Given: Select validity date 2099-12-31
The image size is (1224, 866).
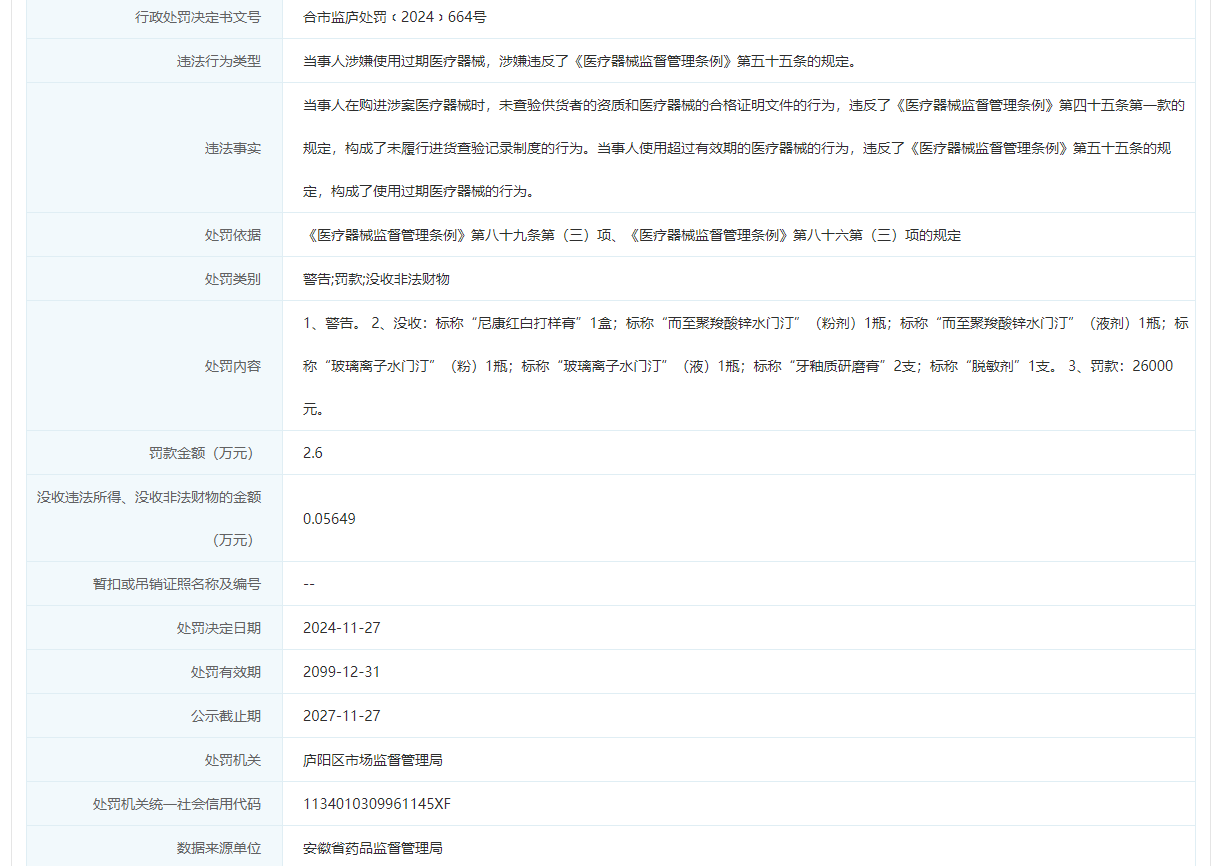Looking at the screenshot, I should coord(342,672).
